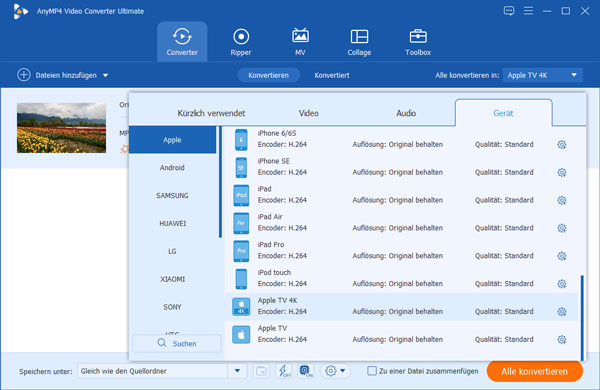Click the Apple TV device icon
Viewport: 600px width, 390px height.
pos(241,335)
